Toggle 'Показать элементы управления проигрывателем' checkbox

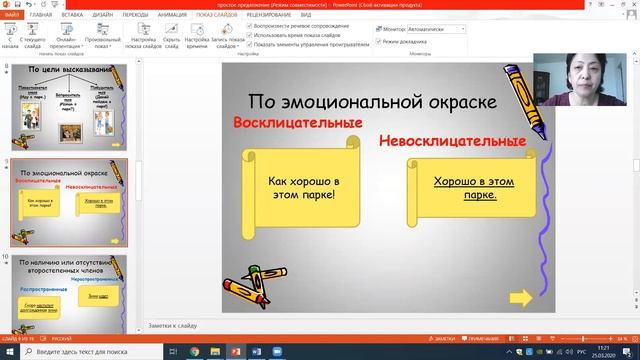pyautogui.click(x=249, y=44)
